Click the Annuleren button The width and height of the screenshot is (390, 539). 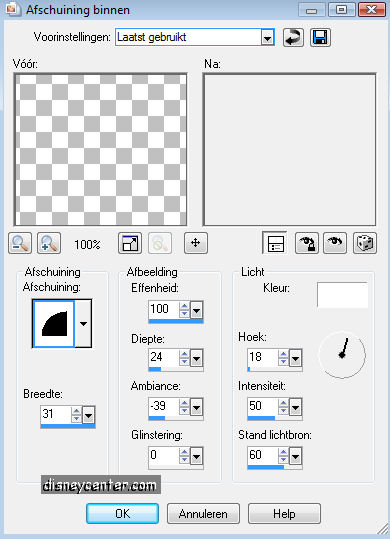click(203, 514)
